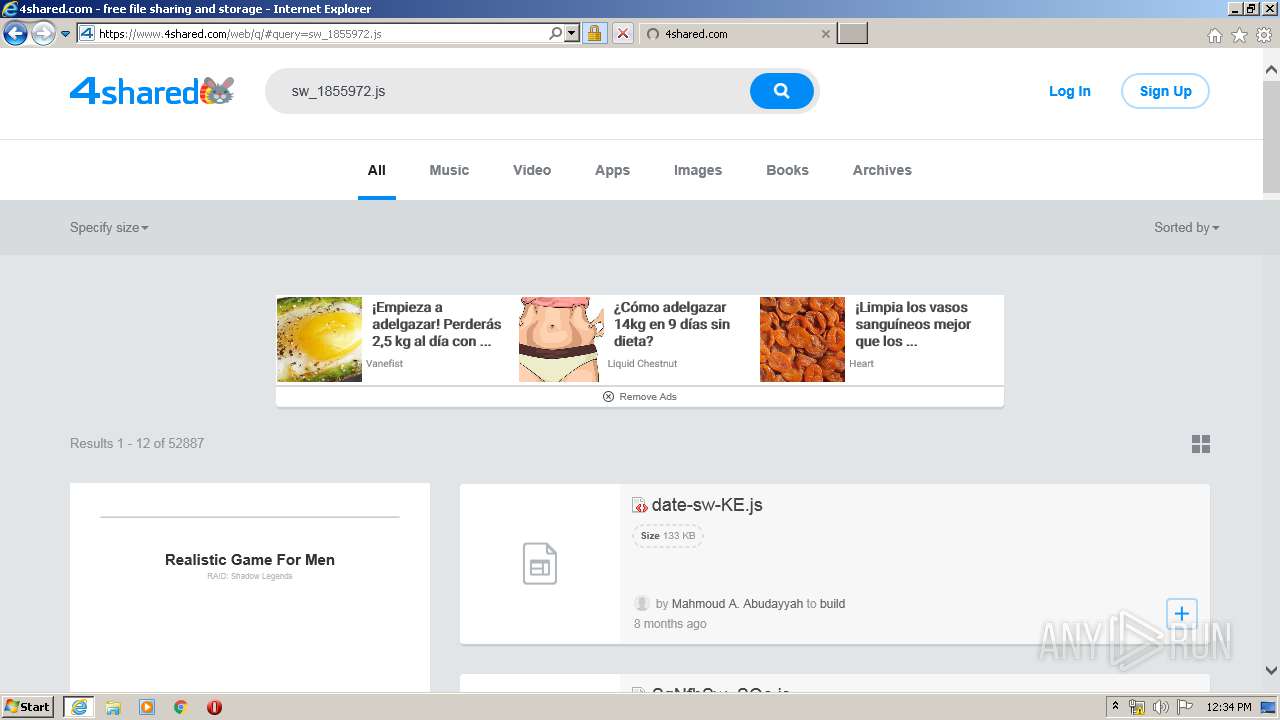Click the file type icon beside date-sw-KE.js
This screenshot has width=1280, height=720.
click(639, 506)
